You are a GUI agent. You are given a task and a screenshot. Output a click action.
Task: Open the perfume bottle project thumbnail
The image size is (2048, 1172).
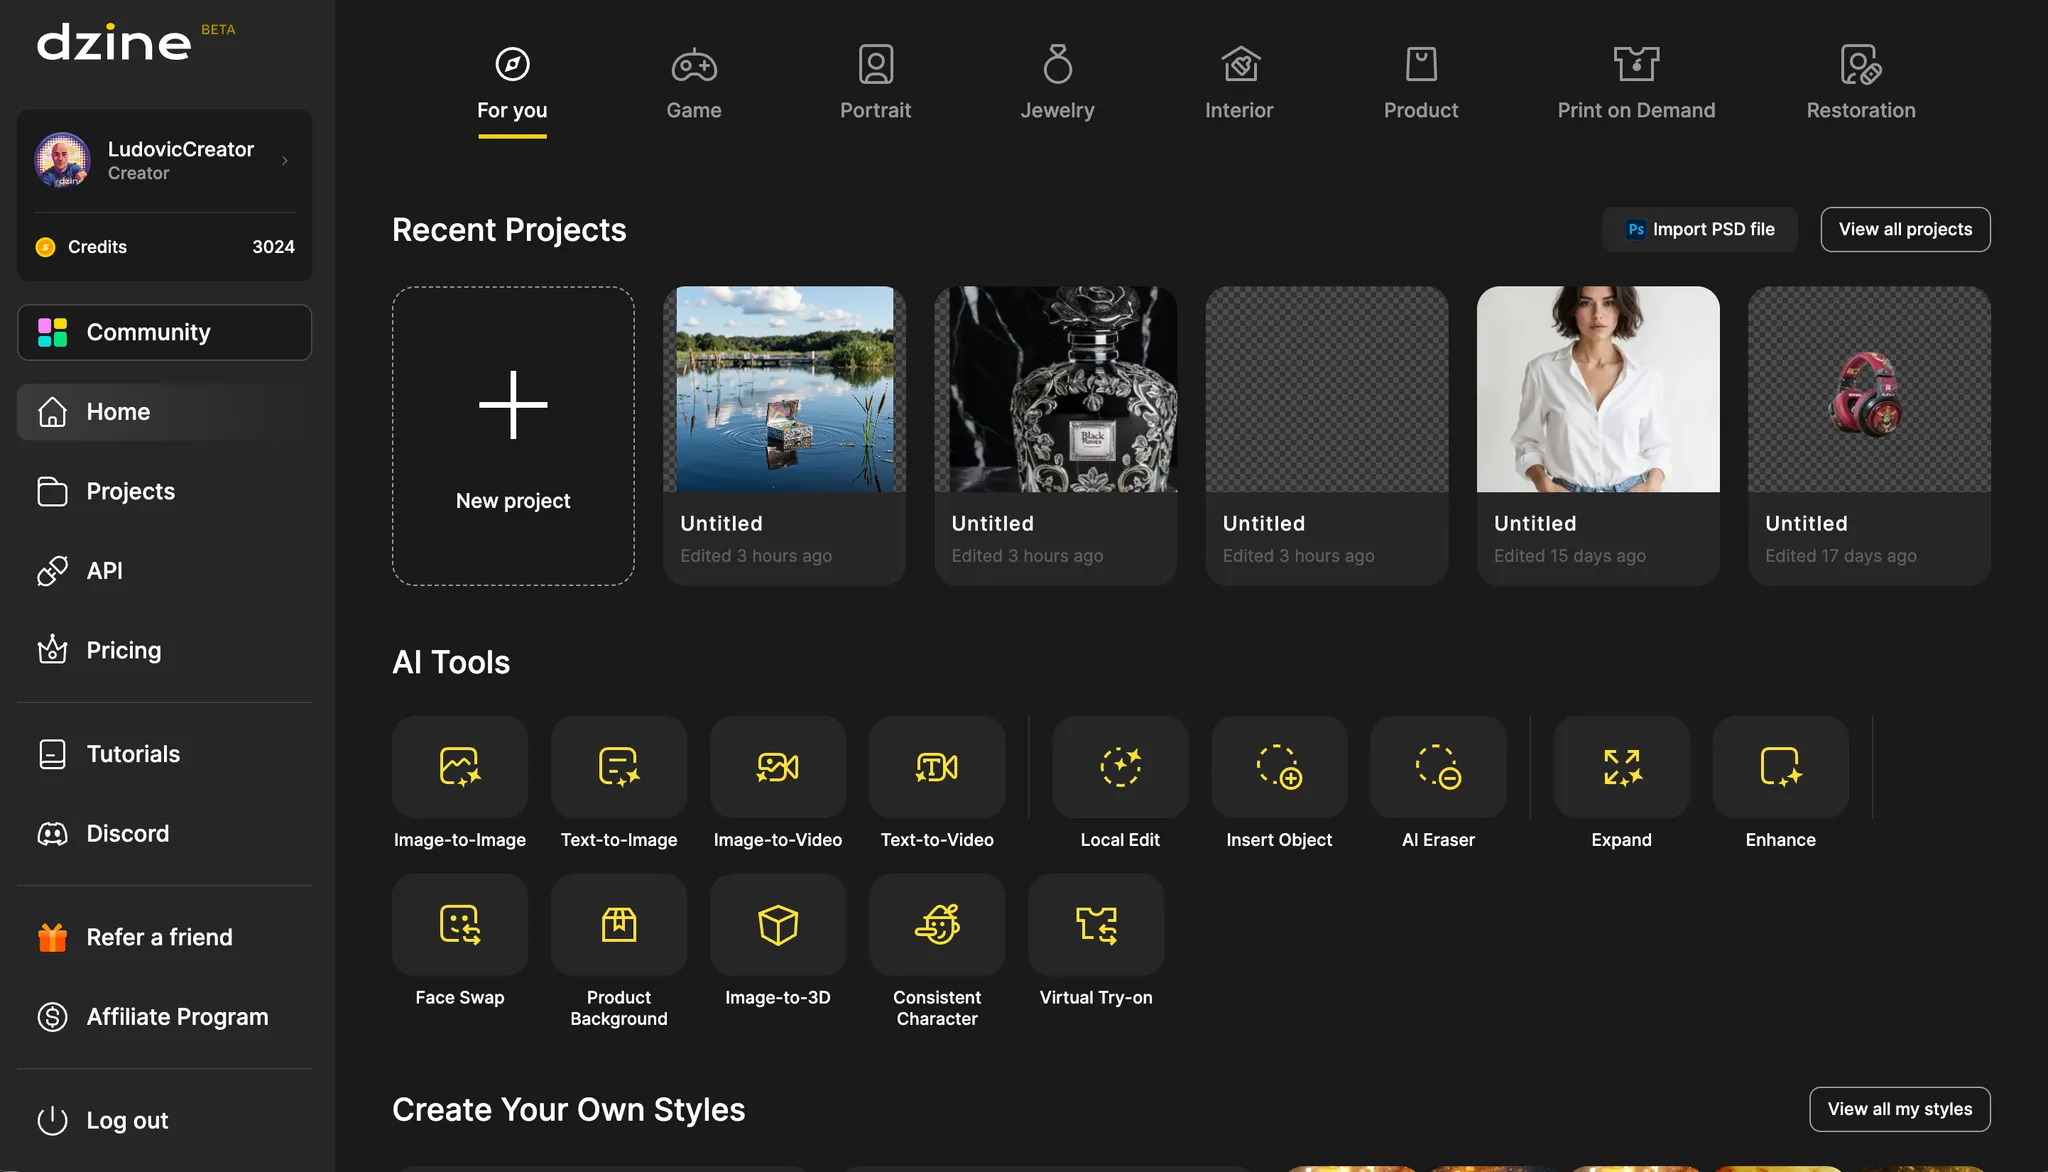[x=1056, y=389]
